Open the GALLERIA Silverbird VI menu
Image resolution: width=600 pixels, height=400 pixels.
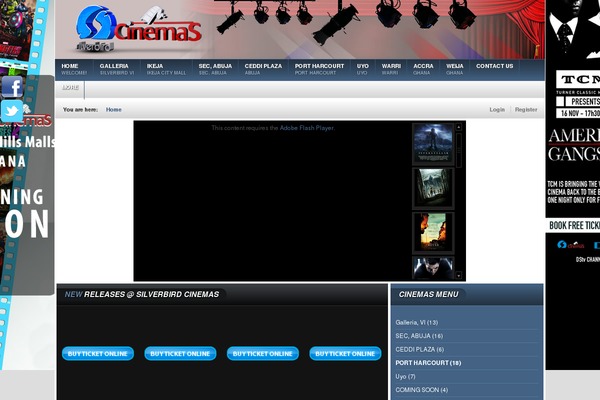(x=117, y=69)
